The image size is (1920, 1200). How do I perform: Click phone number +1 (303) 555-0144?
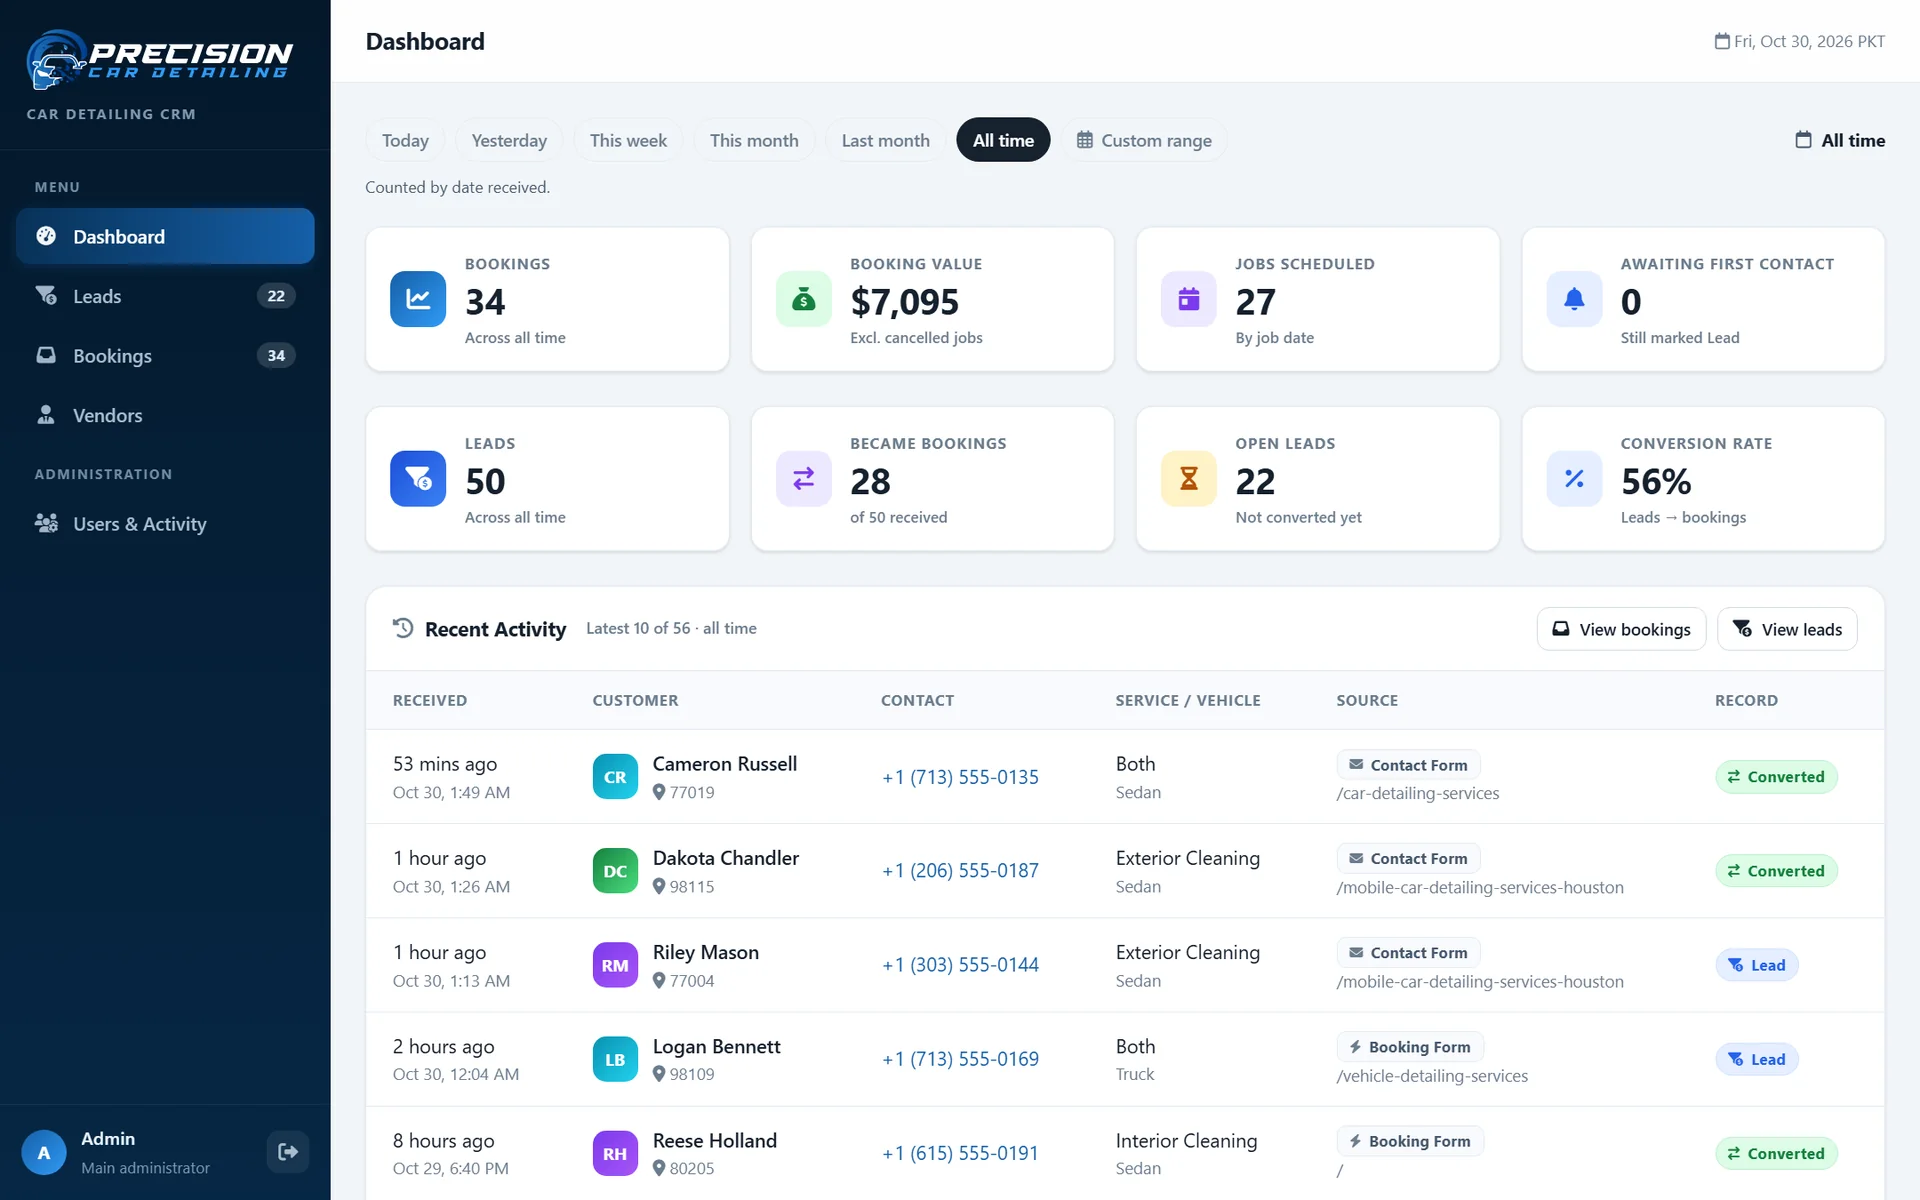960,965
